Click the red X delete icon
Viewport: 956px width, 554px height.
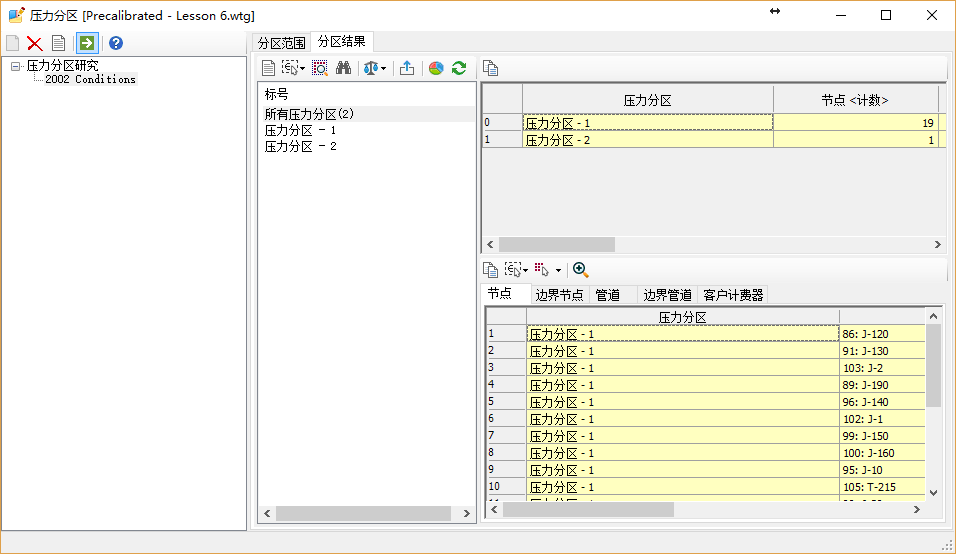coord(35,43)
